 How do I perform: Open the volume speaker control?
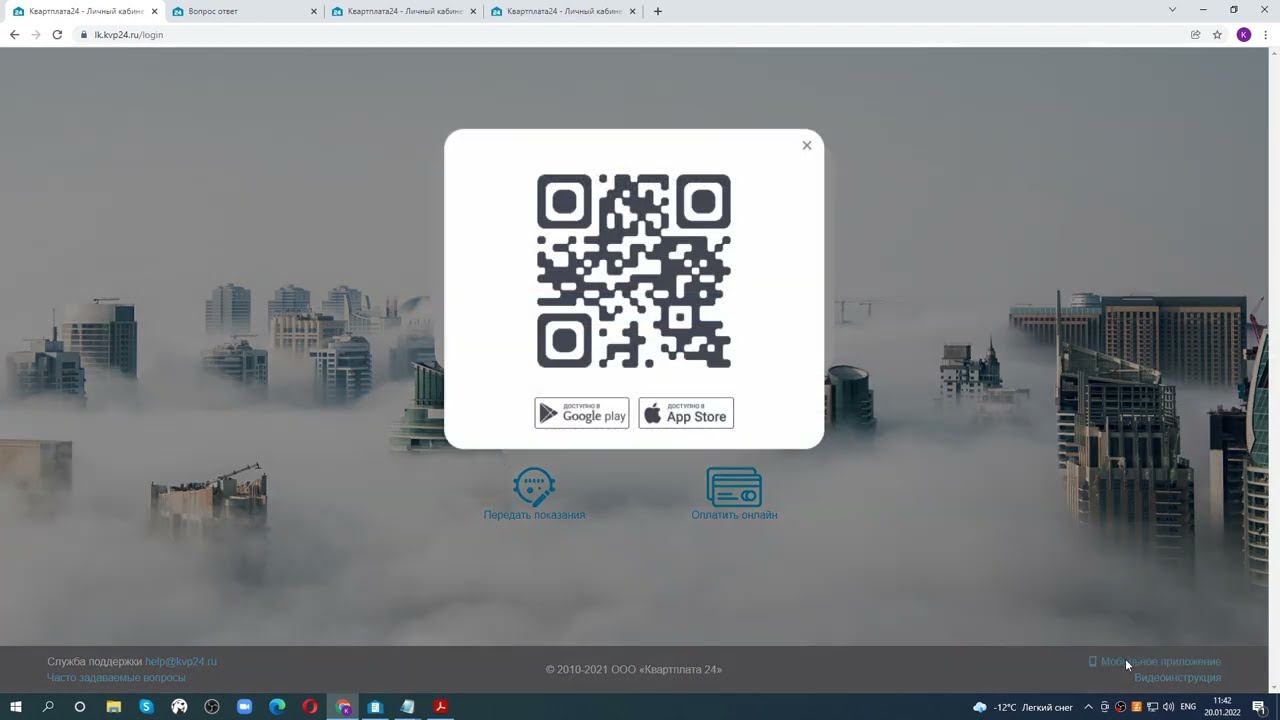(1168, 707)
